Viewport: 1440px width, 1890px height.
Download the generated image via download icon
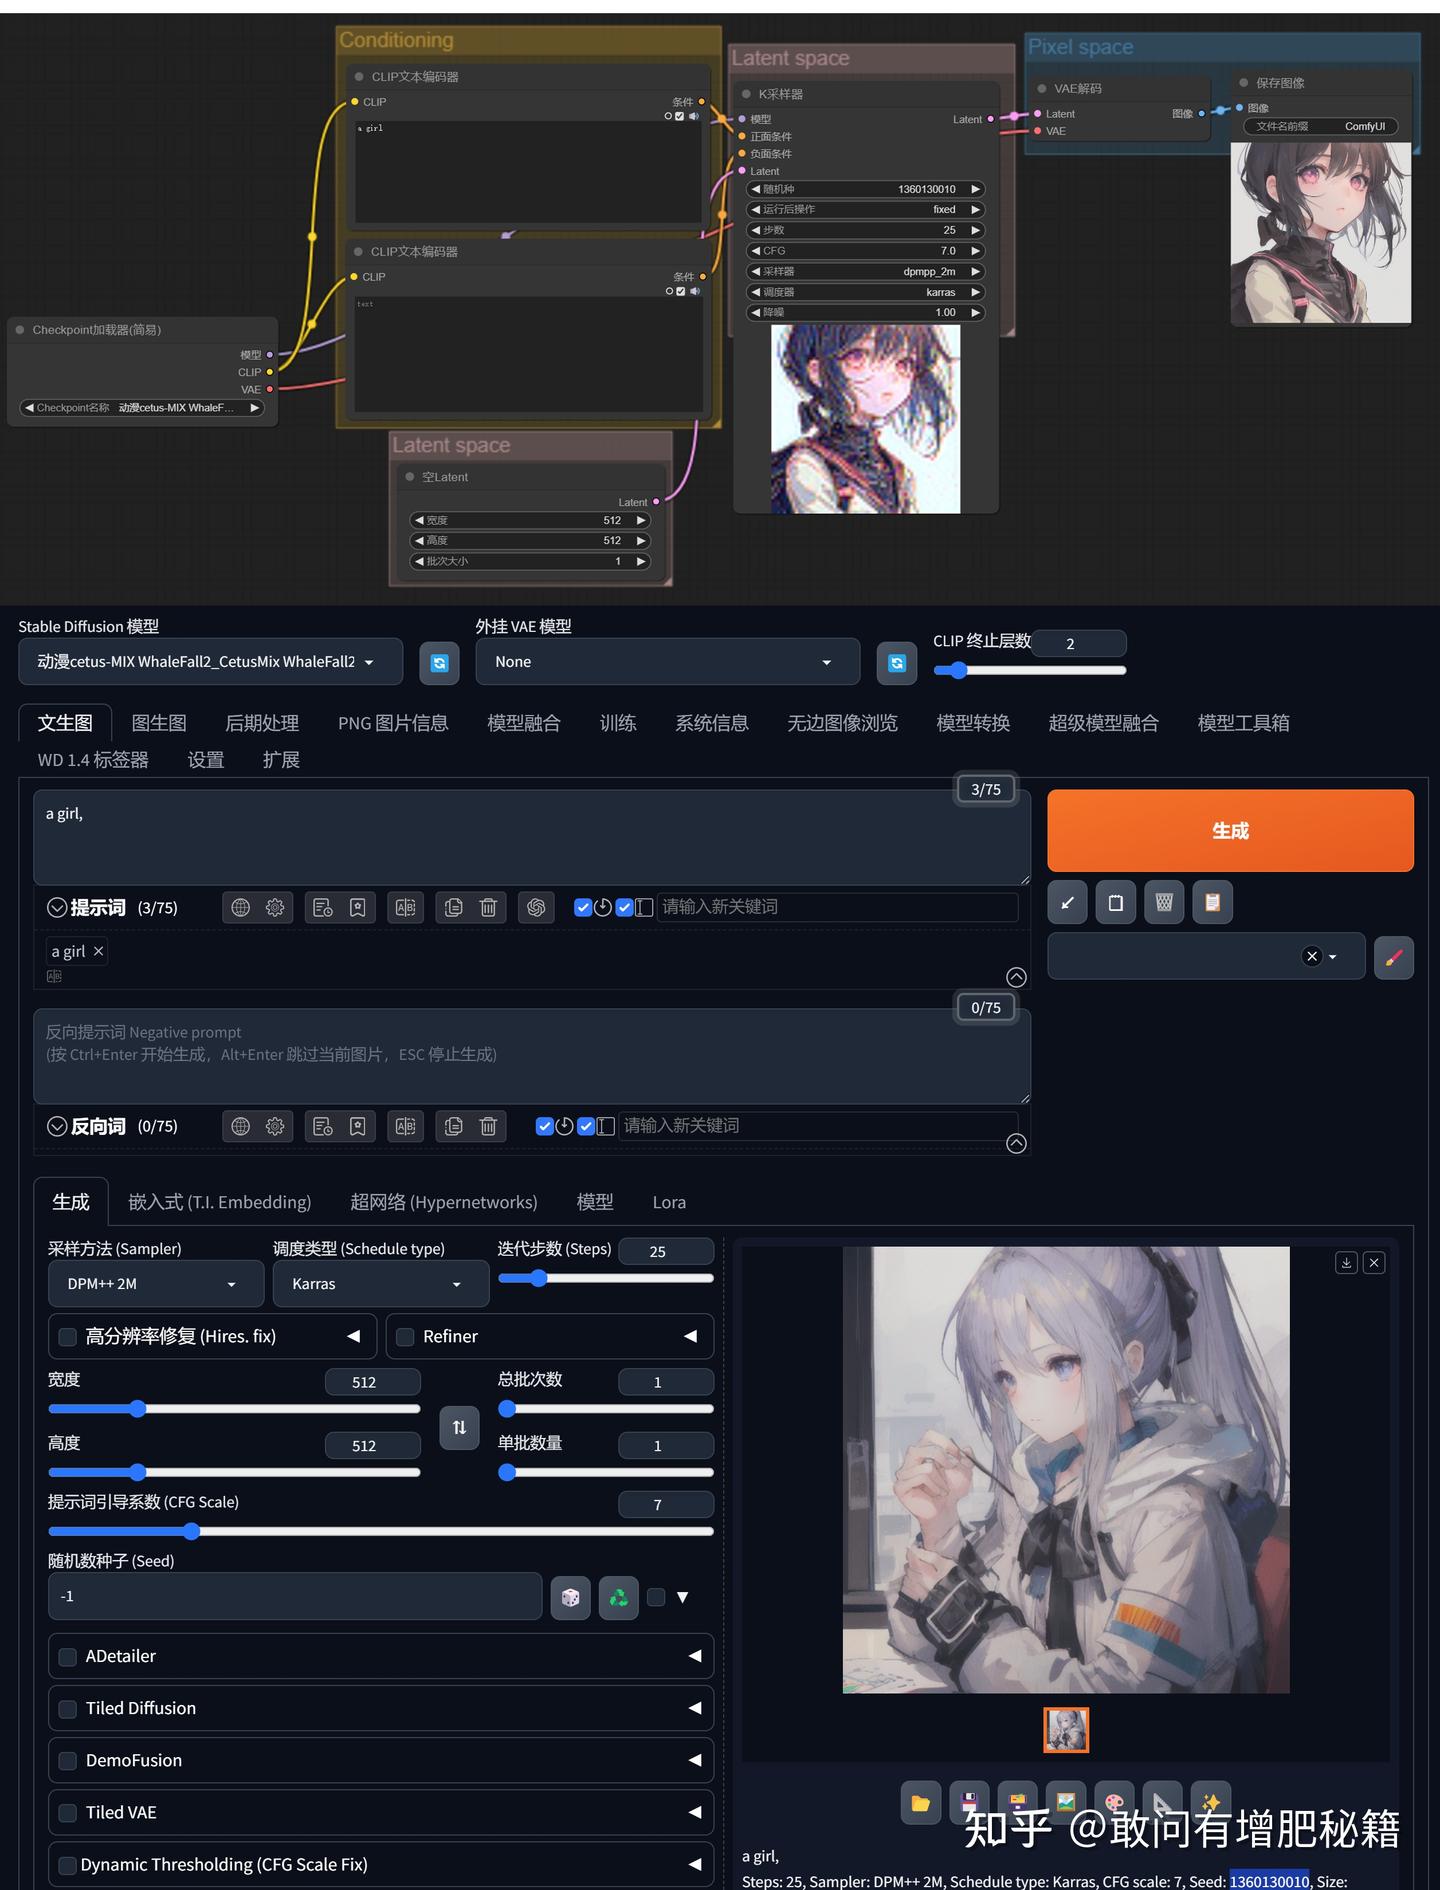coord(1347,1263)
